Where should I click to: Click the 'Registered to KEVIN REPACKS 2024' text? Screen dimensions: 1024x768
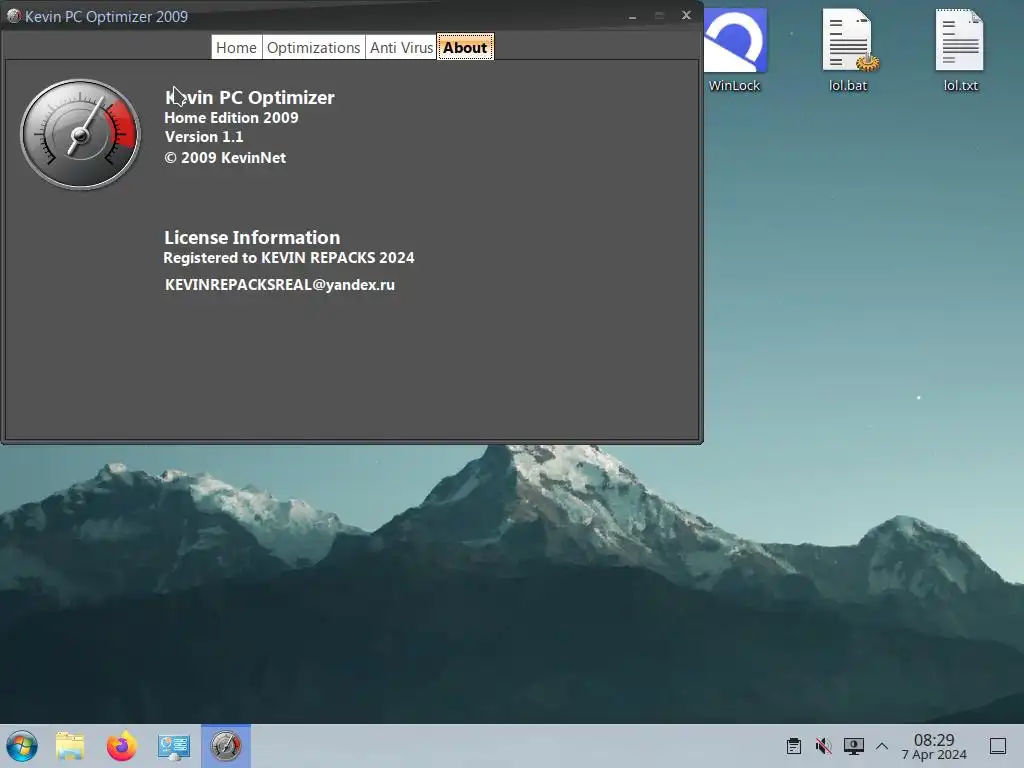pyautogui.click(x=289, y=258)
